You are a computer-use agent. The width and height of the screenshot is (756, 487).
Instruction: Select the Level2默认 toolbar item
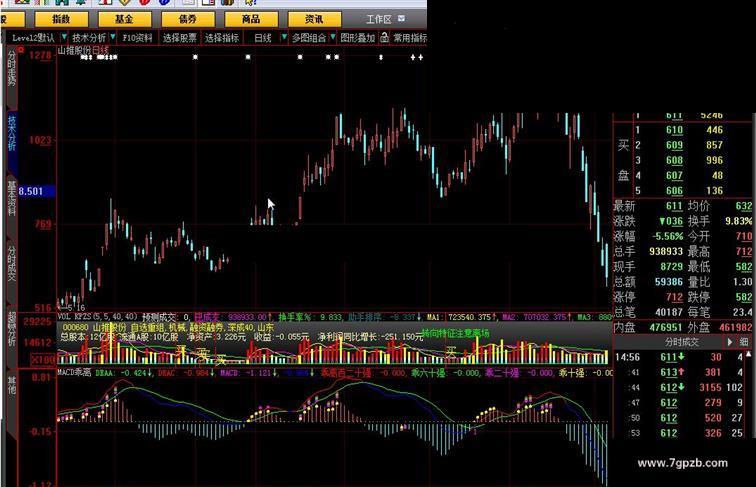pos(33,38)
